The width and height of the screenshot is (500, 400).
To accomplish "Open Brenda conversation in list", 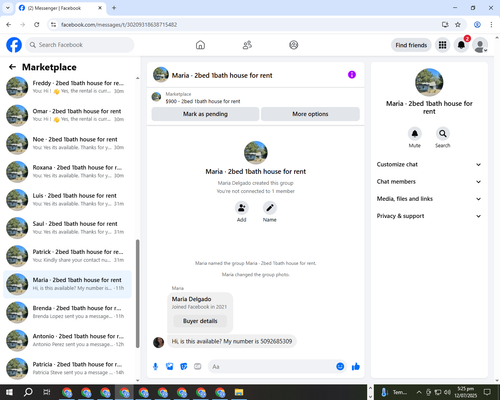I will coord(68,312).
